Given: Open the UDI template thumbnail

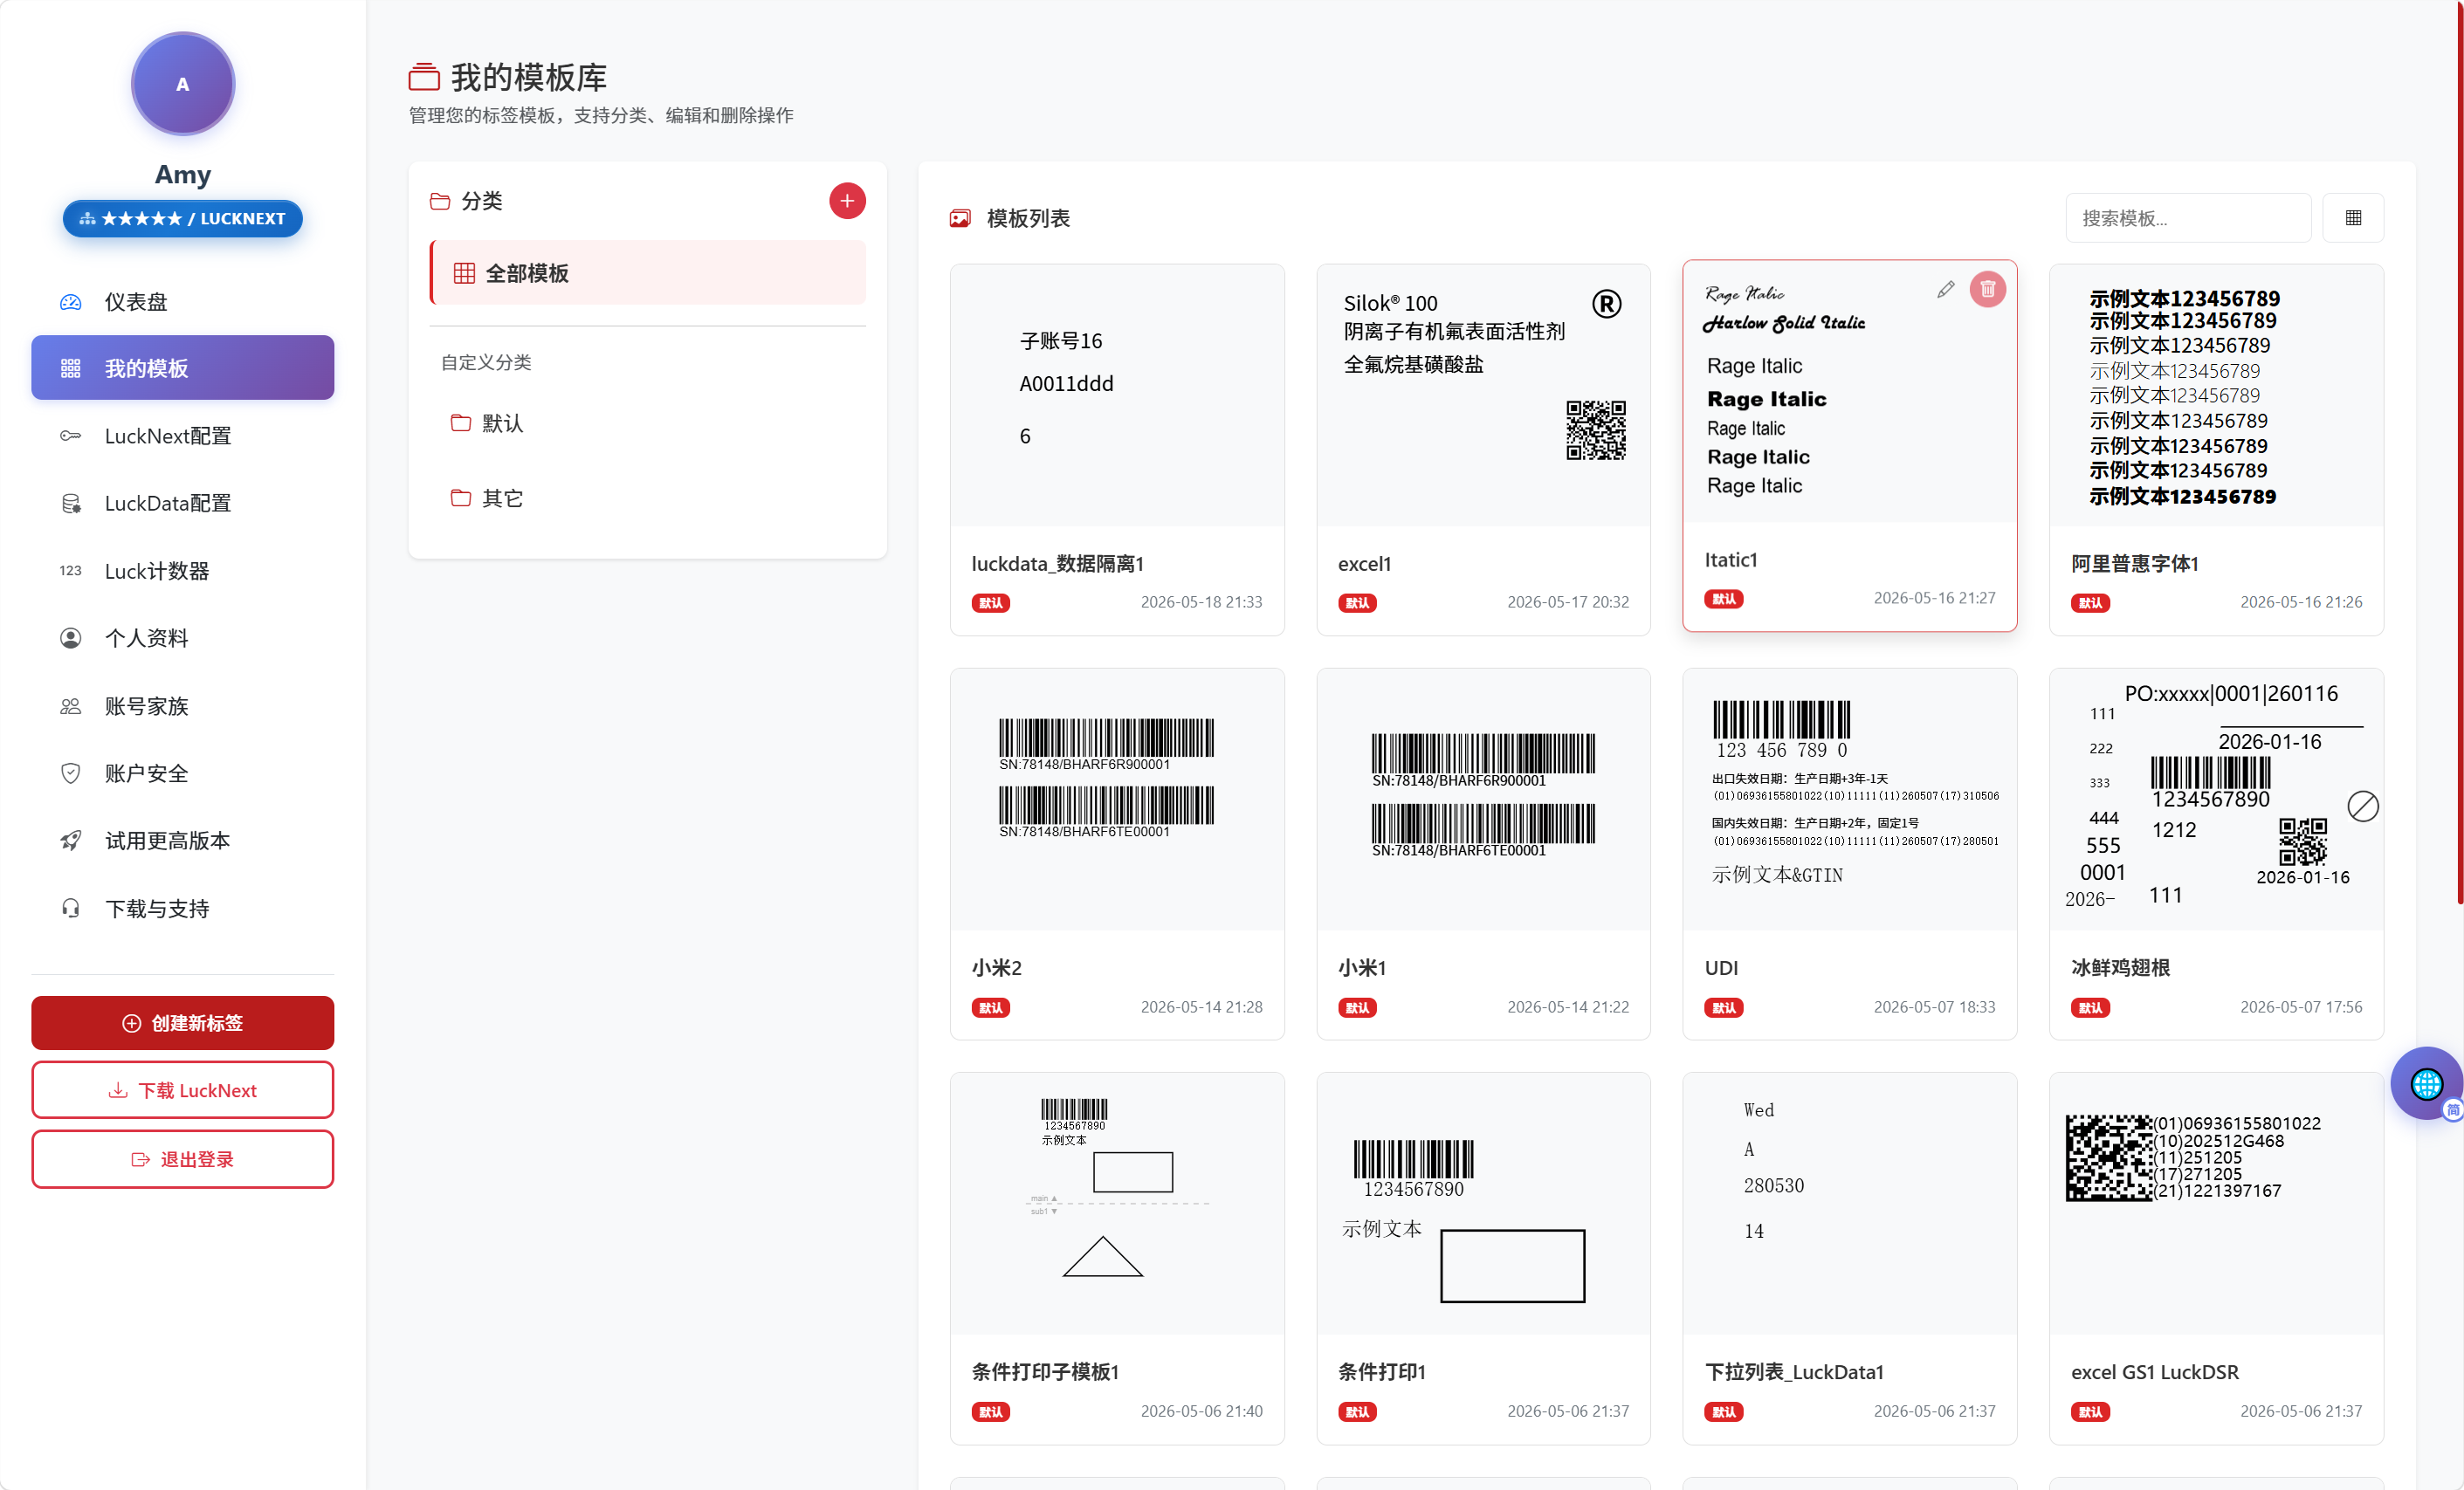Looking at the screenshot, I should click(1849, 800).
